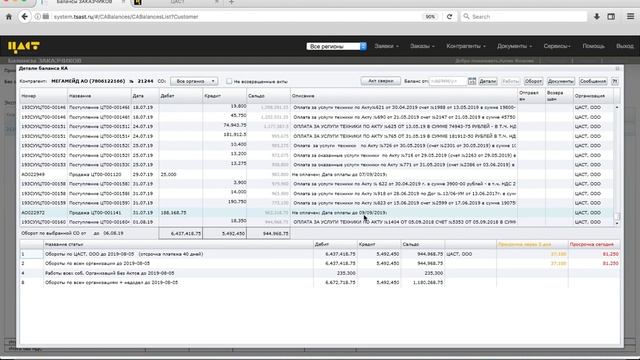Sort by the Дебет column header
Screen dimensions: 640x360
click(180, 96)
